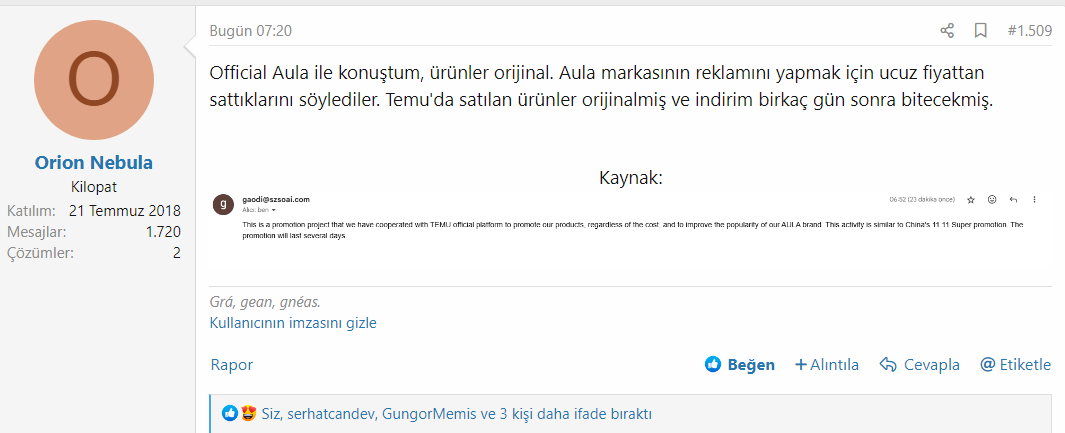Hide the user's signature via Kullanıcının imzasını gizle

click(x=293, y=323)
